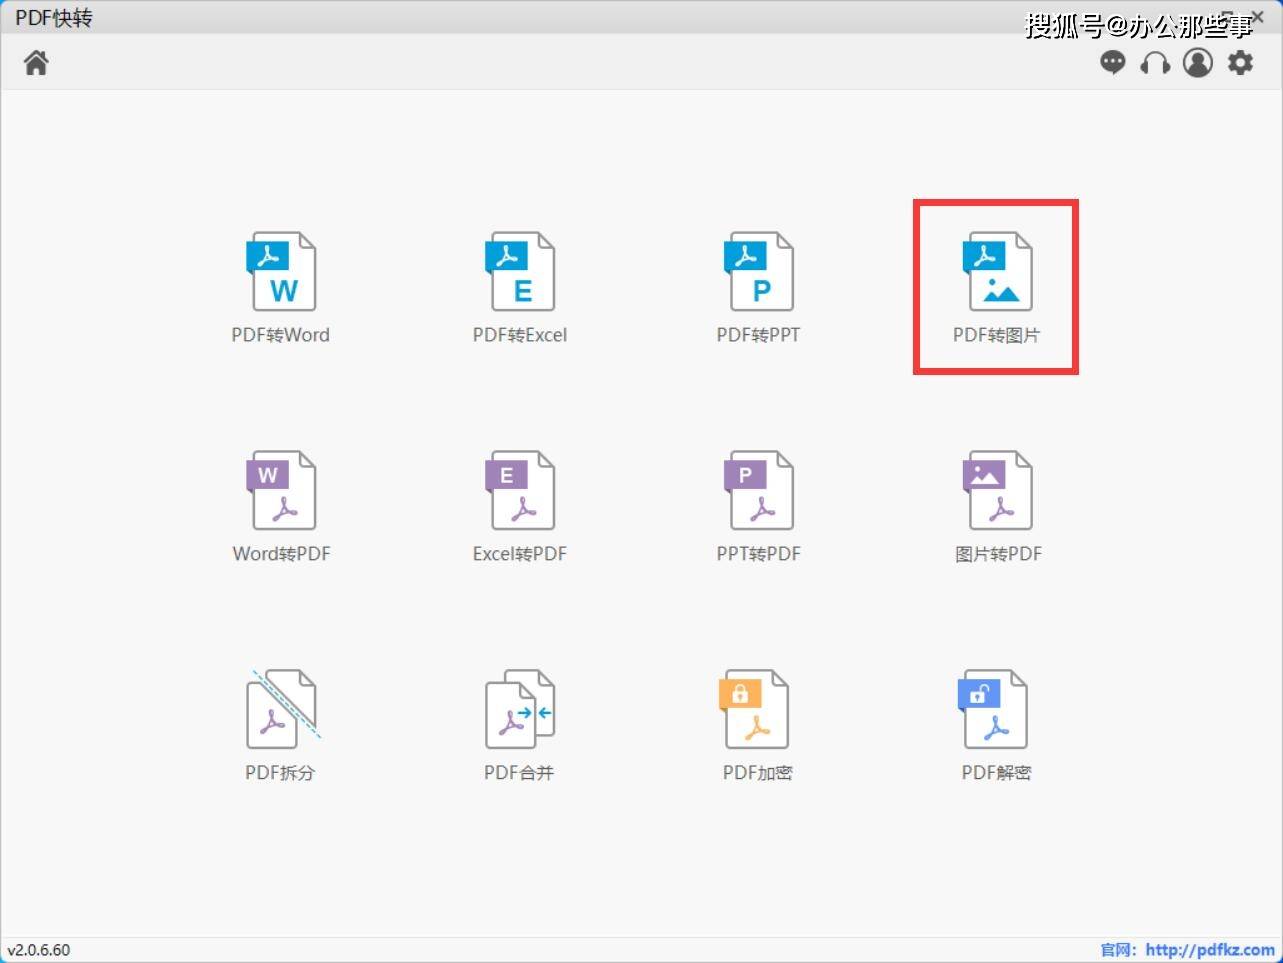Go to the home screen icon
Screen dimensions: 1283x963
tap(36, 63)
